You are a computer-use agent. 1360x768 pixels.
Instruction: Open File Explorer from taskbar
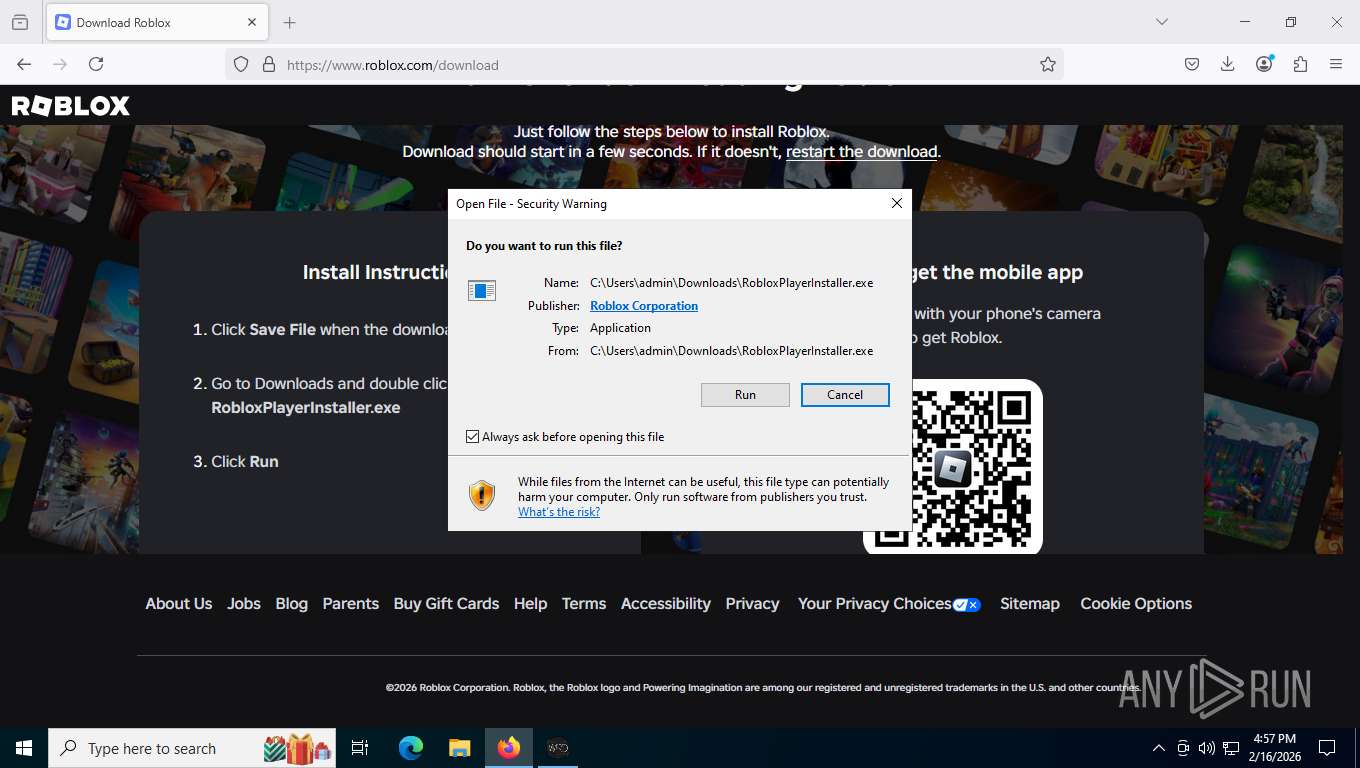point(459,748)
